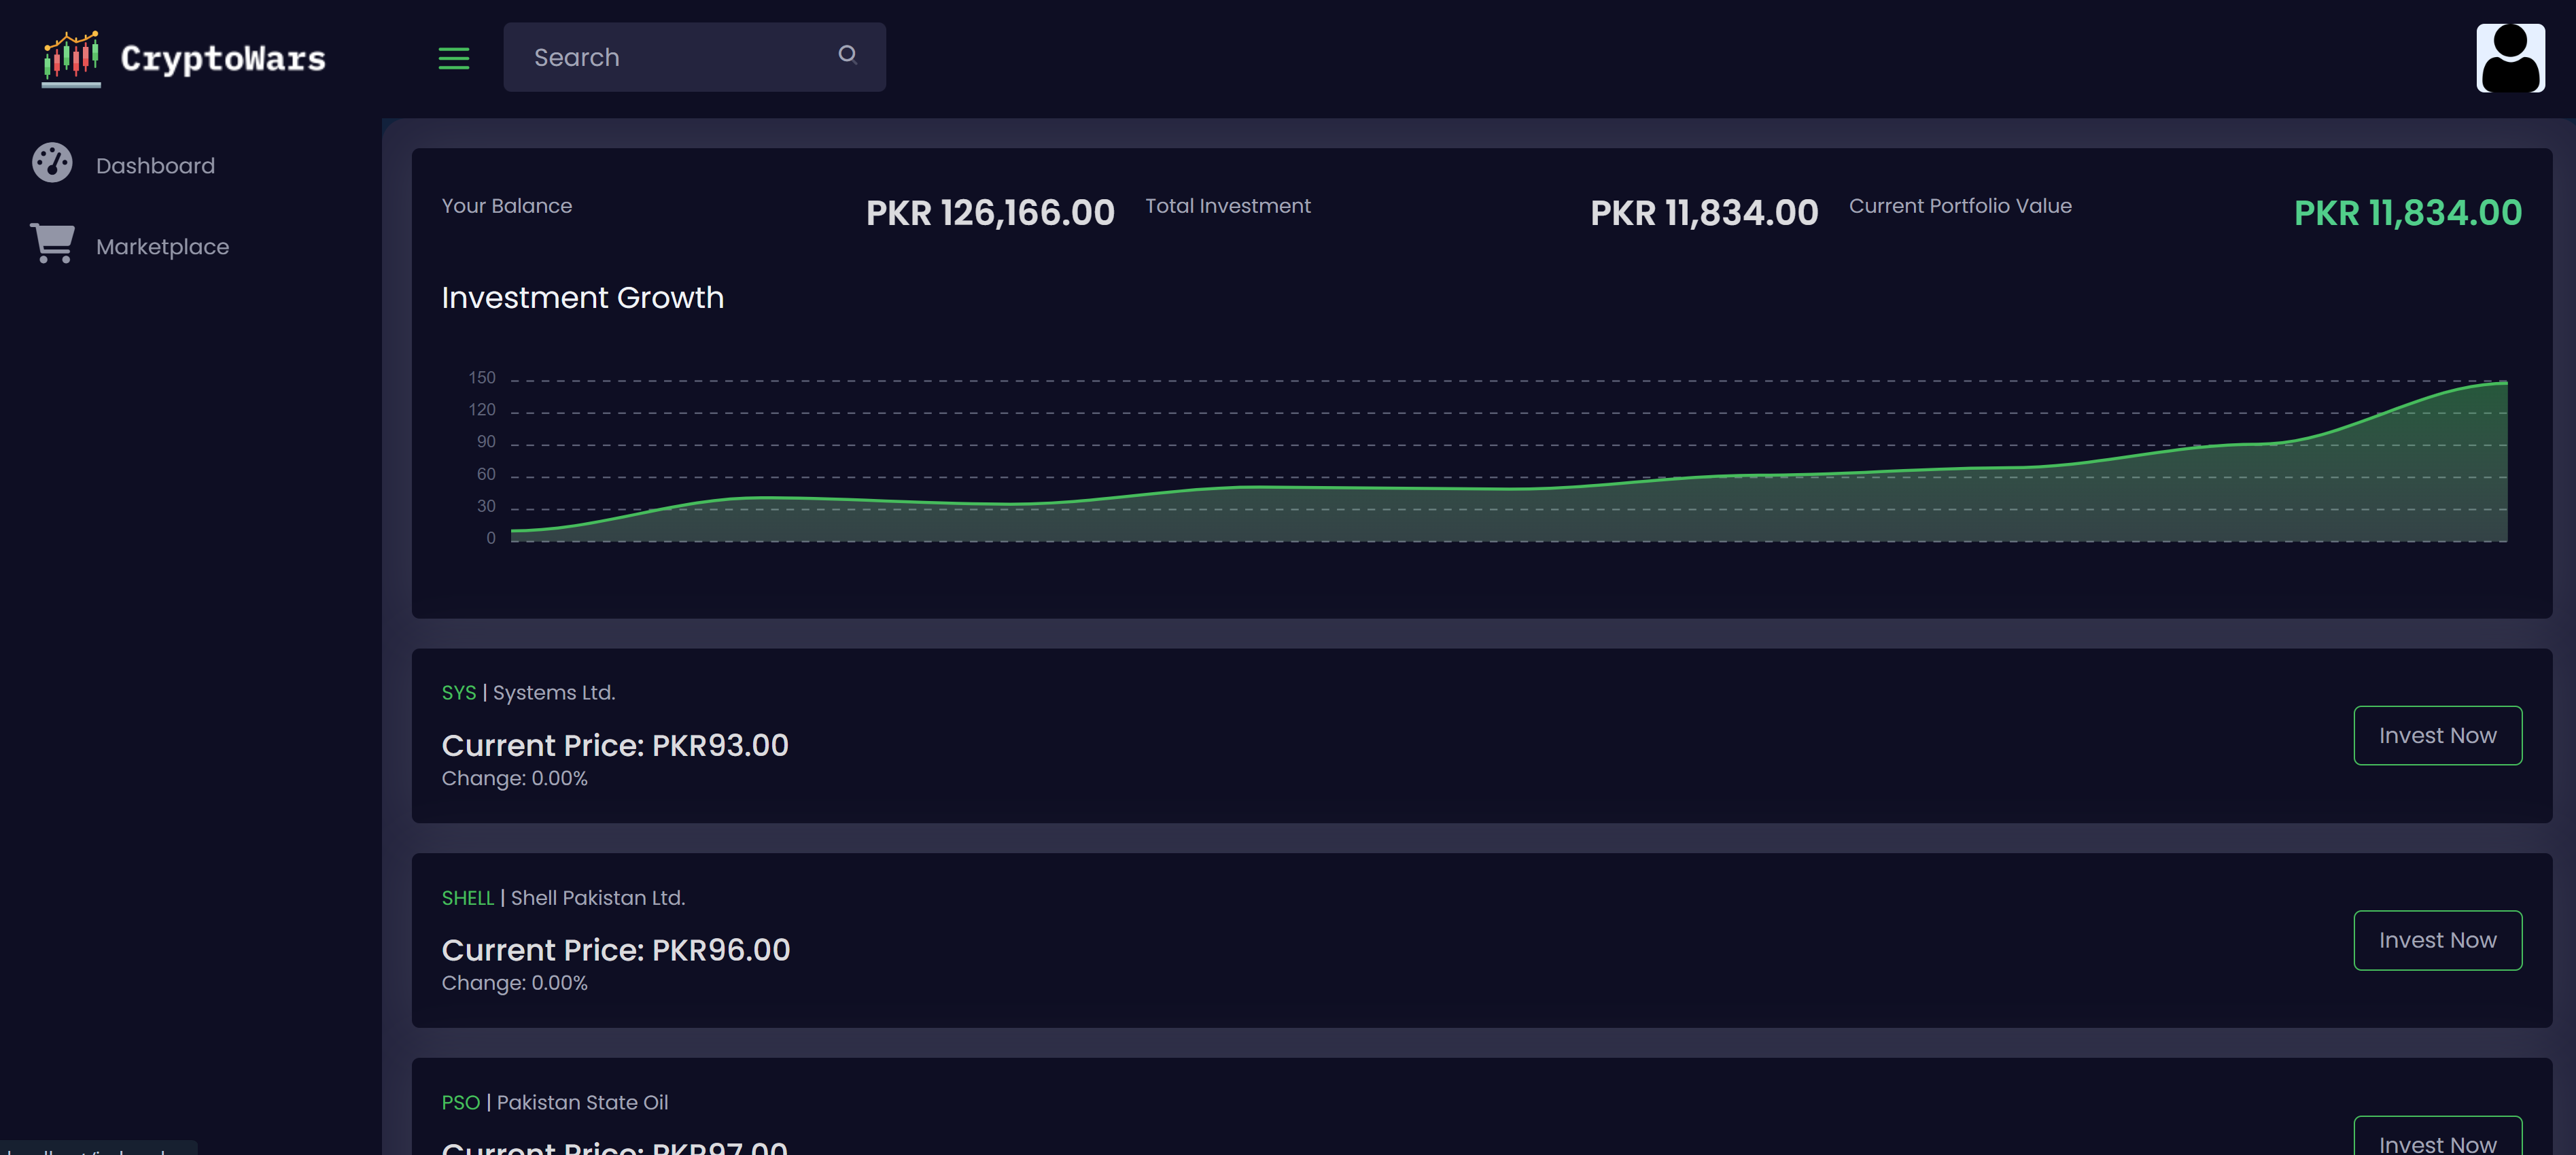Open the Marketplace menu item
This screenshot has height=1155, width=2576.
pos(162,247)
